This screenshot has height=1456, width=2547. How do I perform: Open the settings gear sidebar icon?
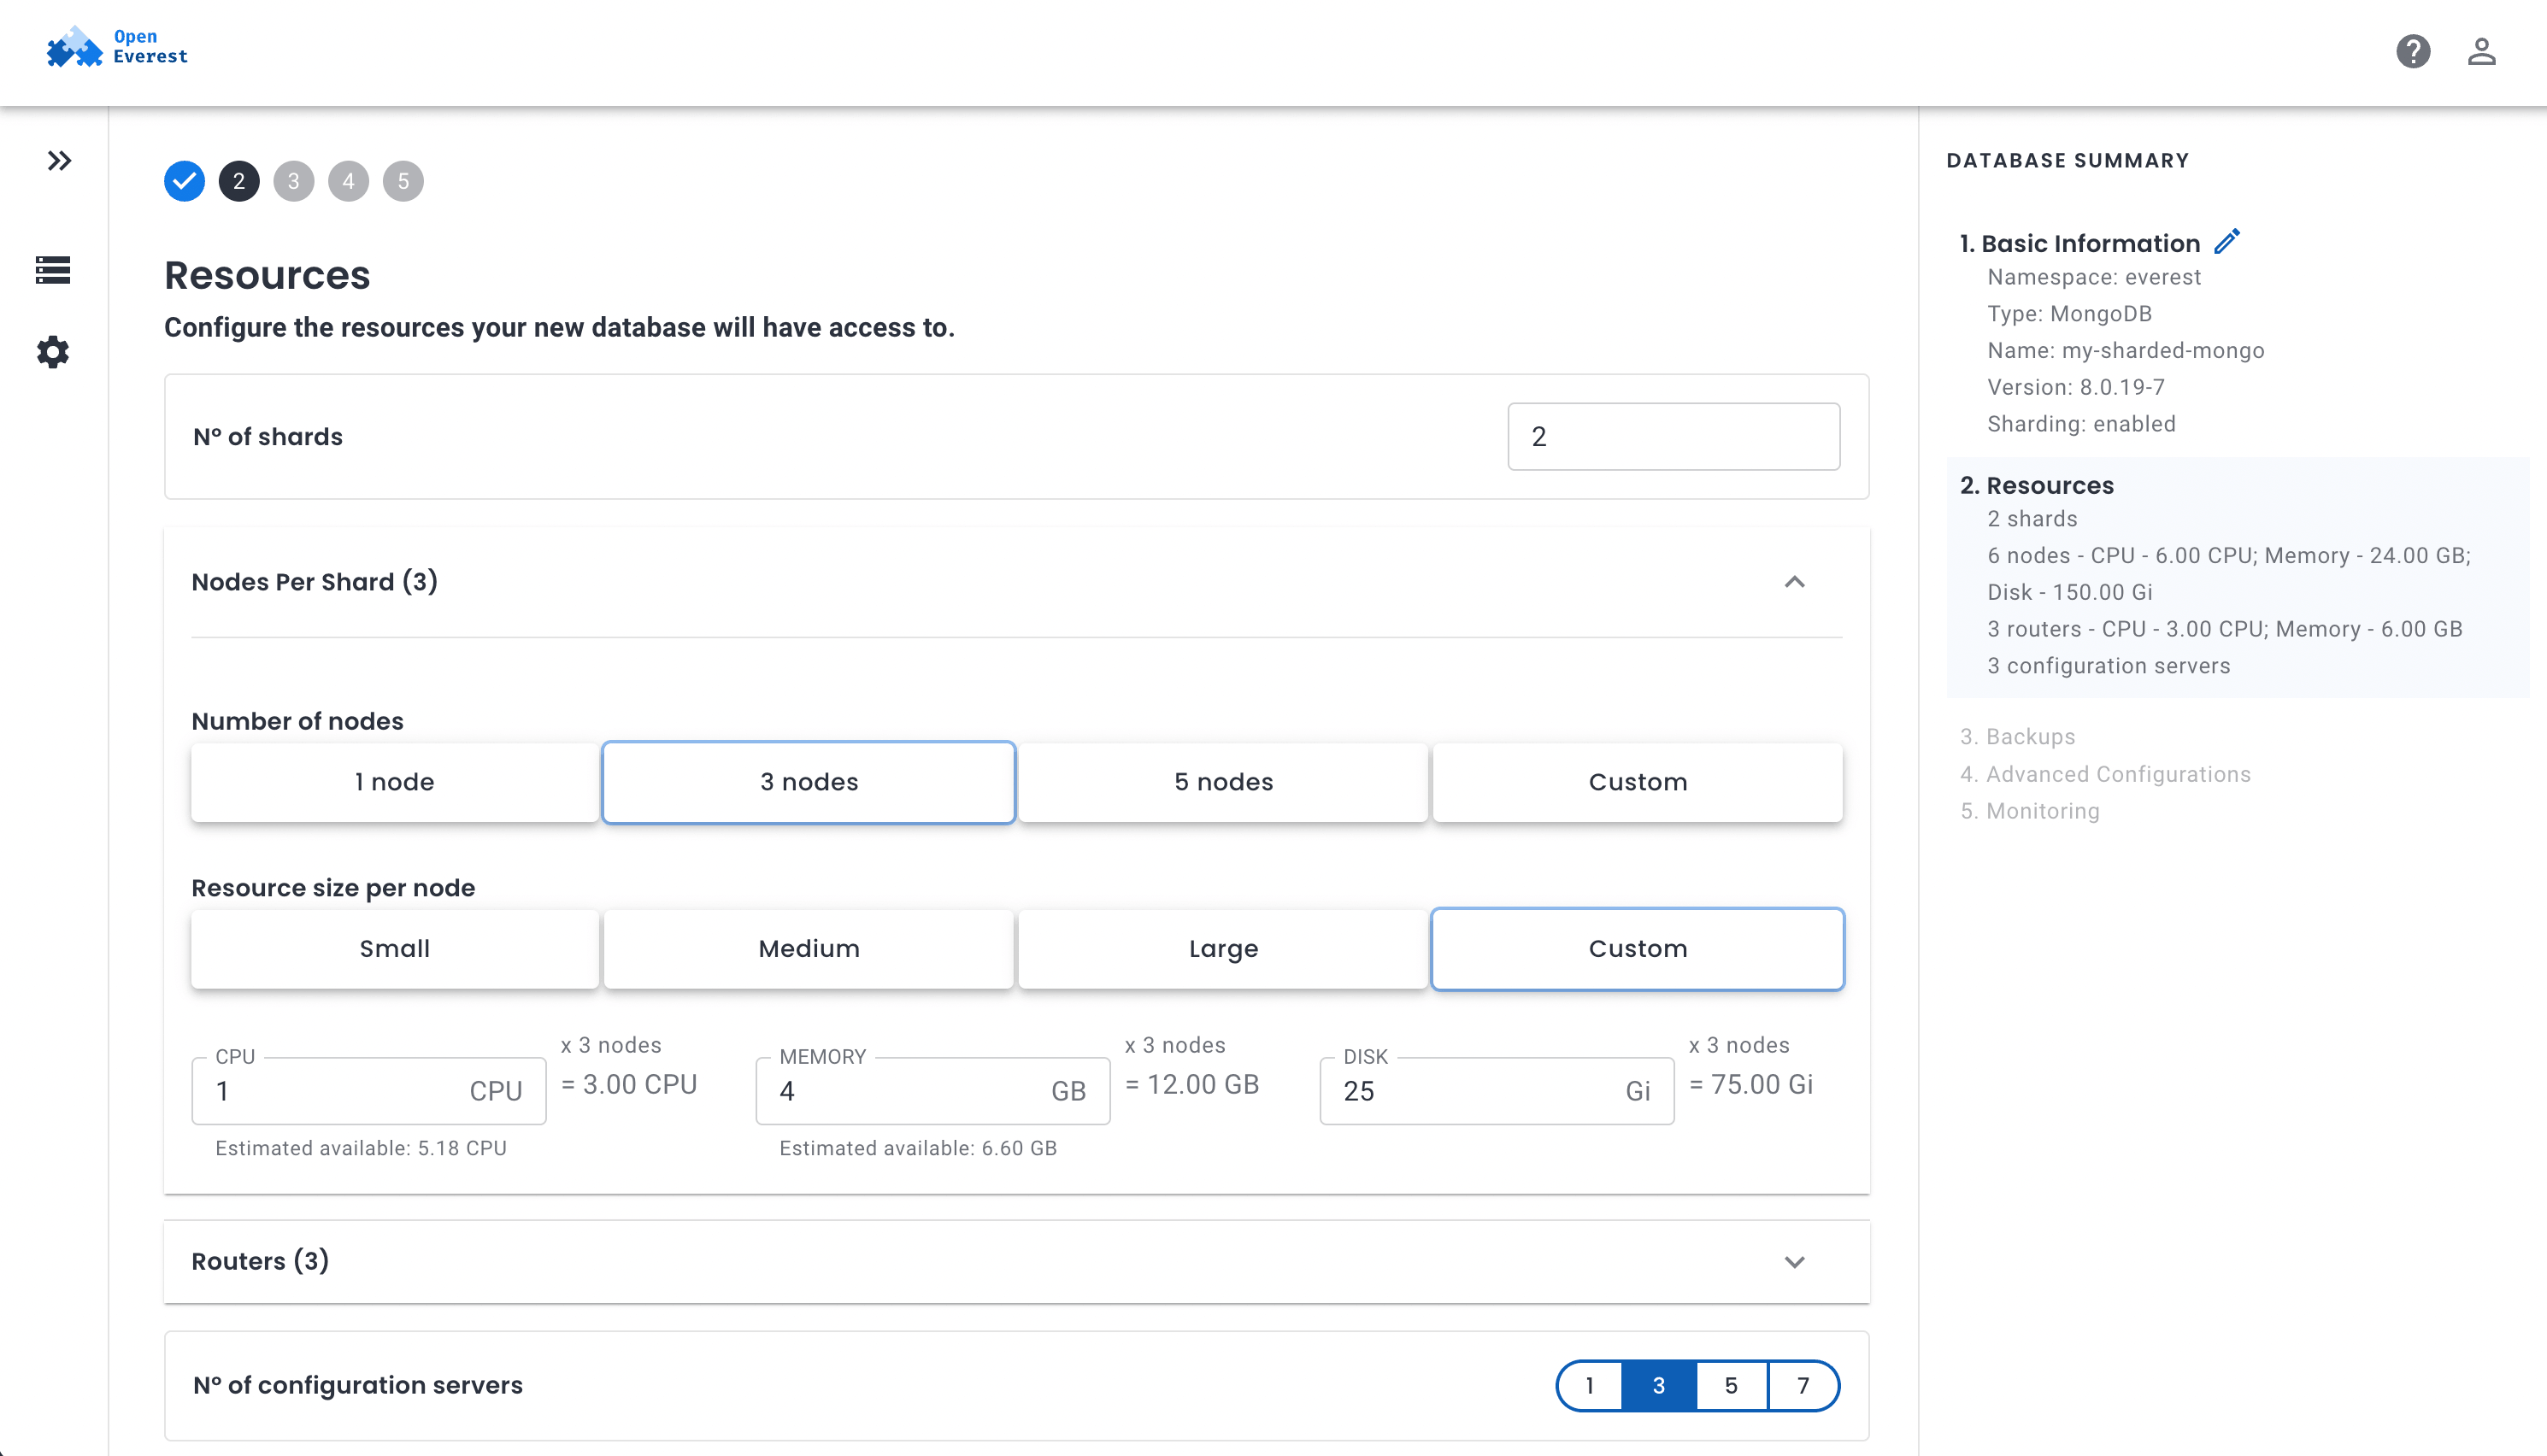tap(53, 352)
